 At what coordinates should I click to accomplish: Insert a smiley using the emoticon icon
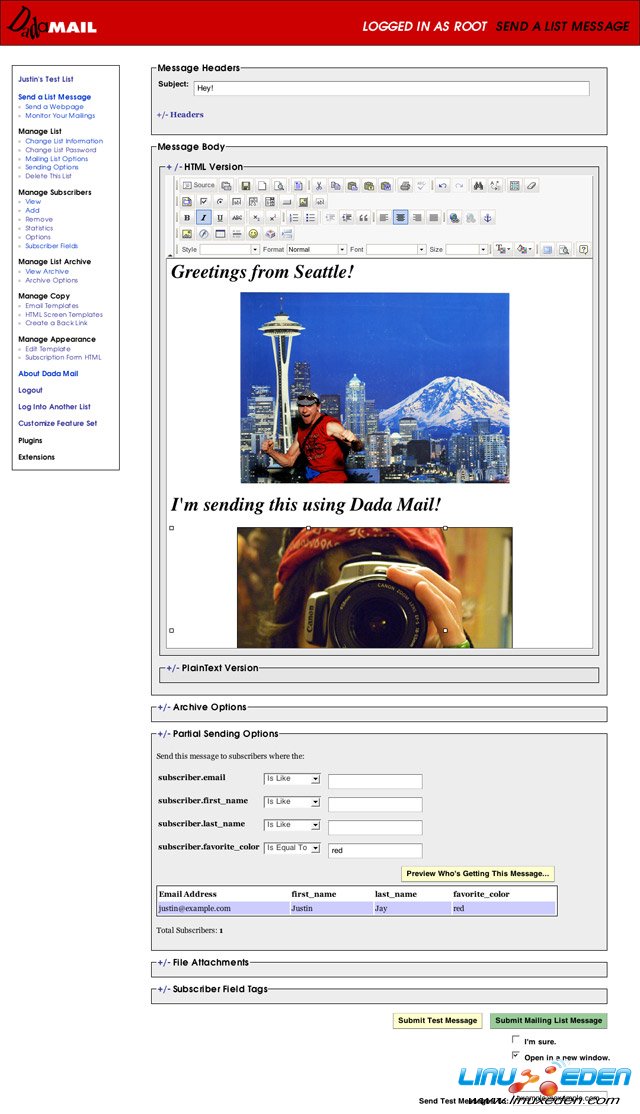coord(253,234)
